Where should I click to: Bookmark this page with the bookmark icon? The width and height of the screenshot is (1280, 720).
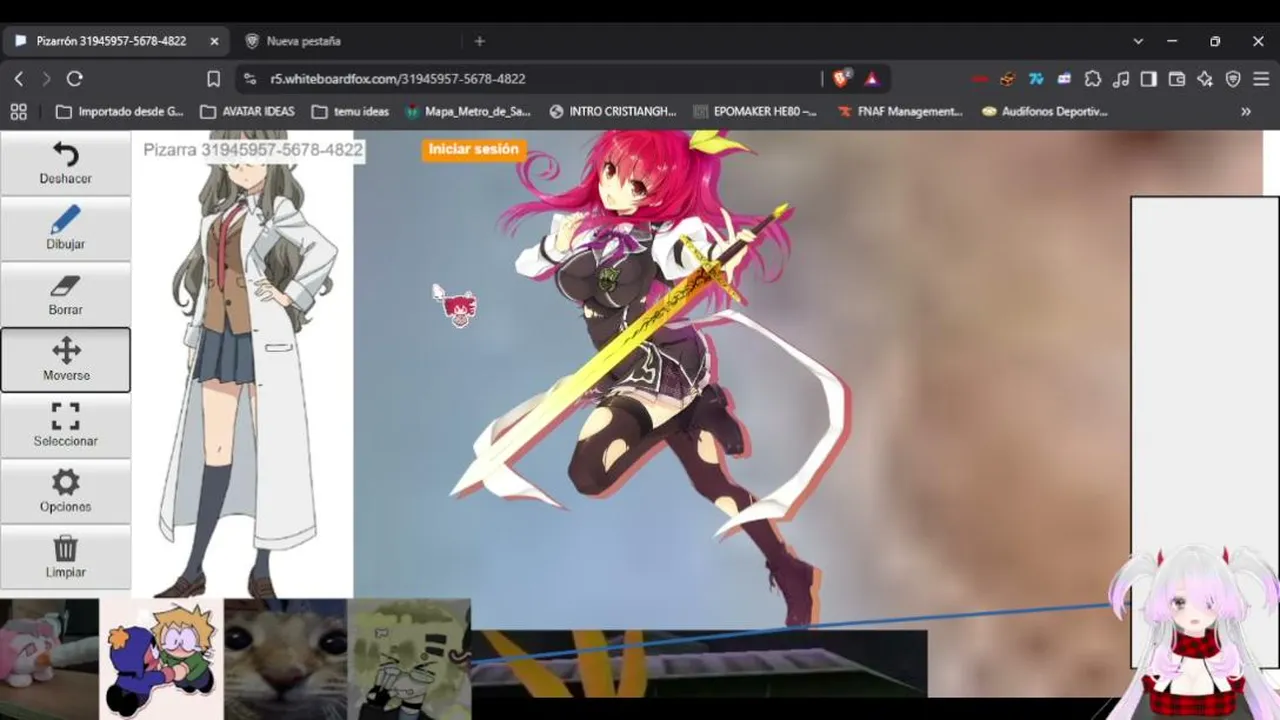point(213,79)
